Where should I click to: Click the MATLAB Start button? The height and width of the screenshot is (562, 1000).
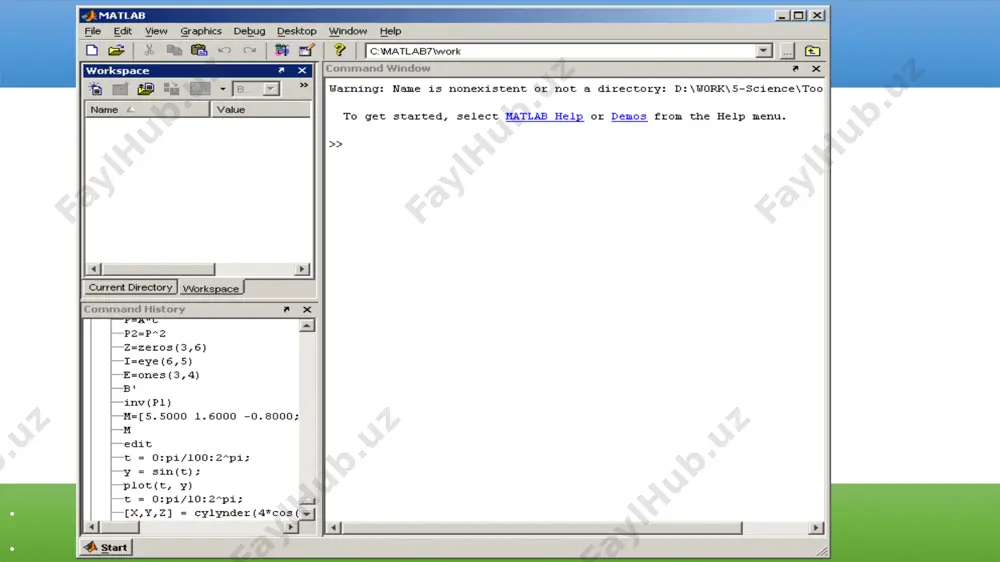pos(107,547)
